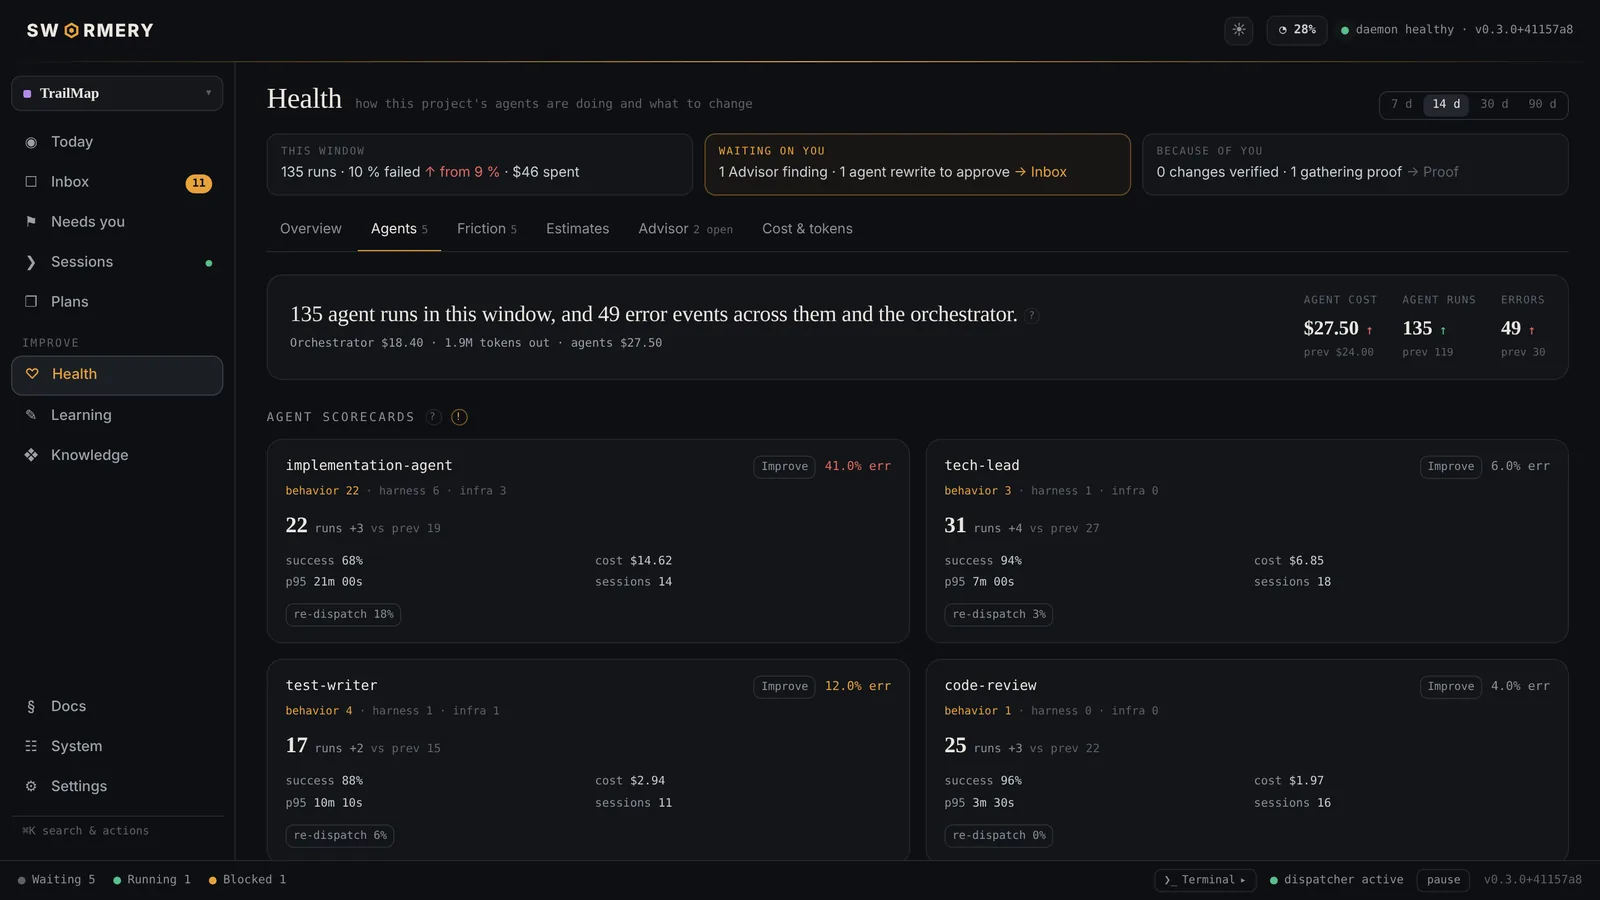The height and width of the screenshot is (900, 1600).
Task: Open the TrailMap project dropdown
Action: 117,93
